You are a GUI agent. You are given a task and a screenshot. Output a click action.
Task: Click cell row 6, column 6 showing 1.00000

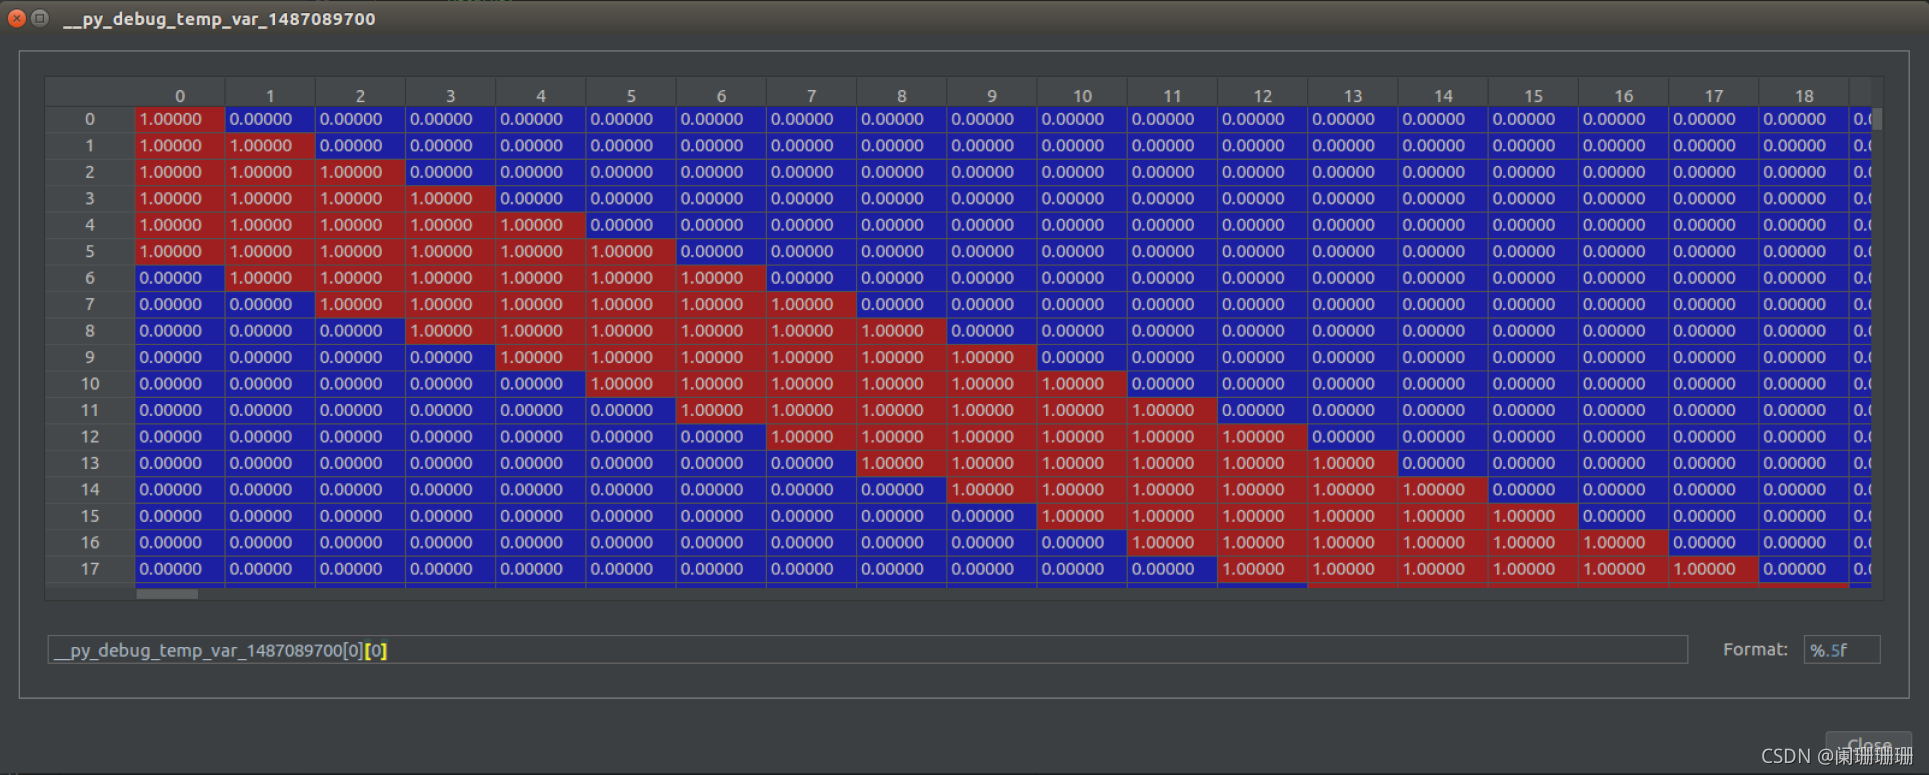point(721,278)
